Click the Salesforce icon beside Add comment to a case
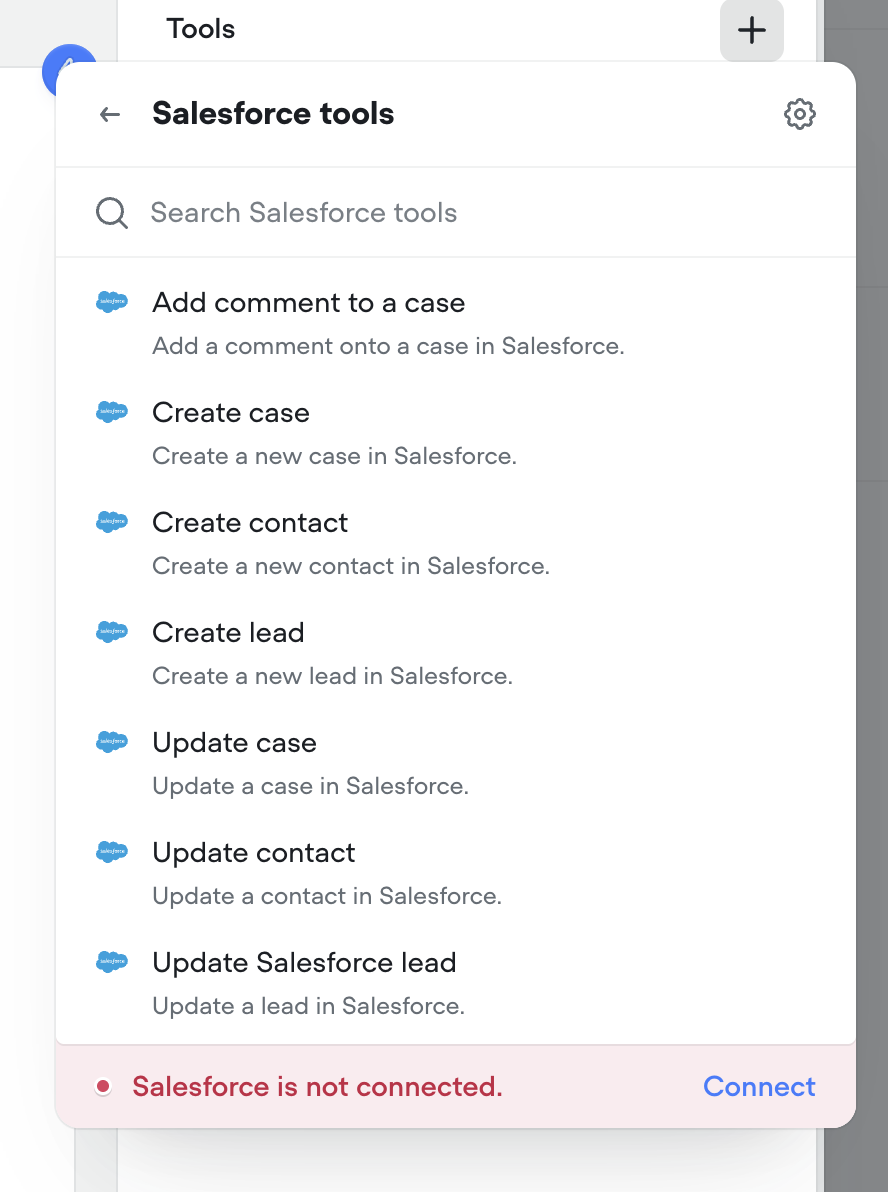888x1192 pixels. 112,301
